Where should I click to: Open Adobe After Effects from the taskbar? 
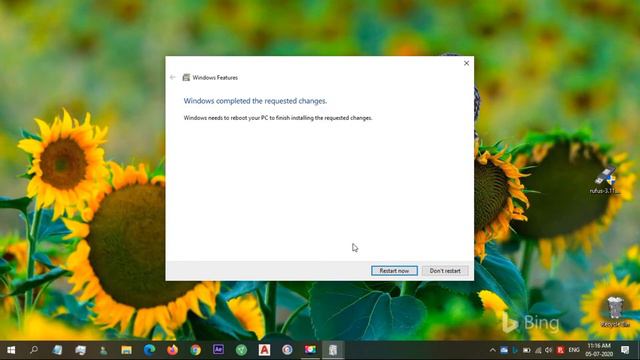(x=218, y=350)
